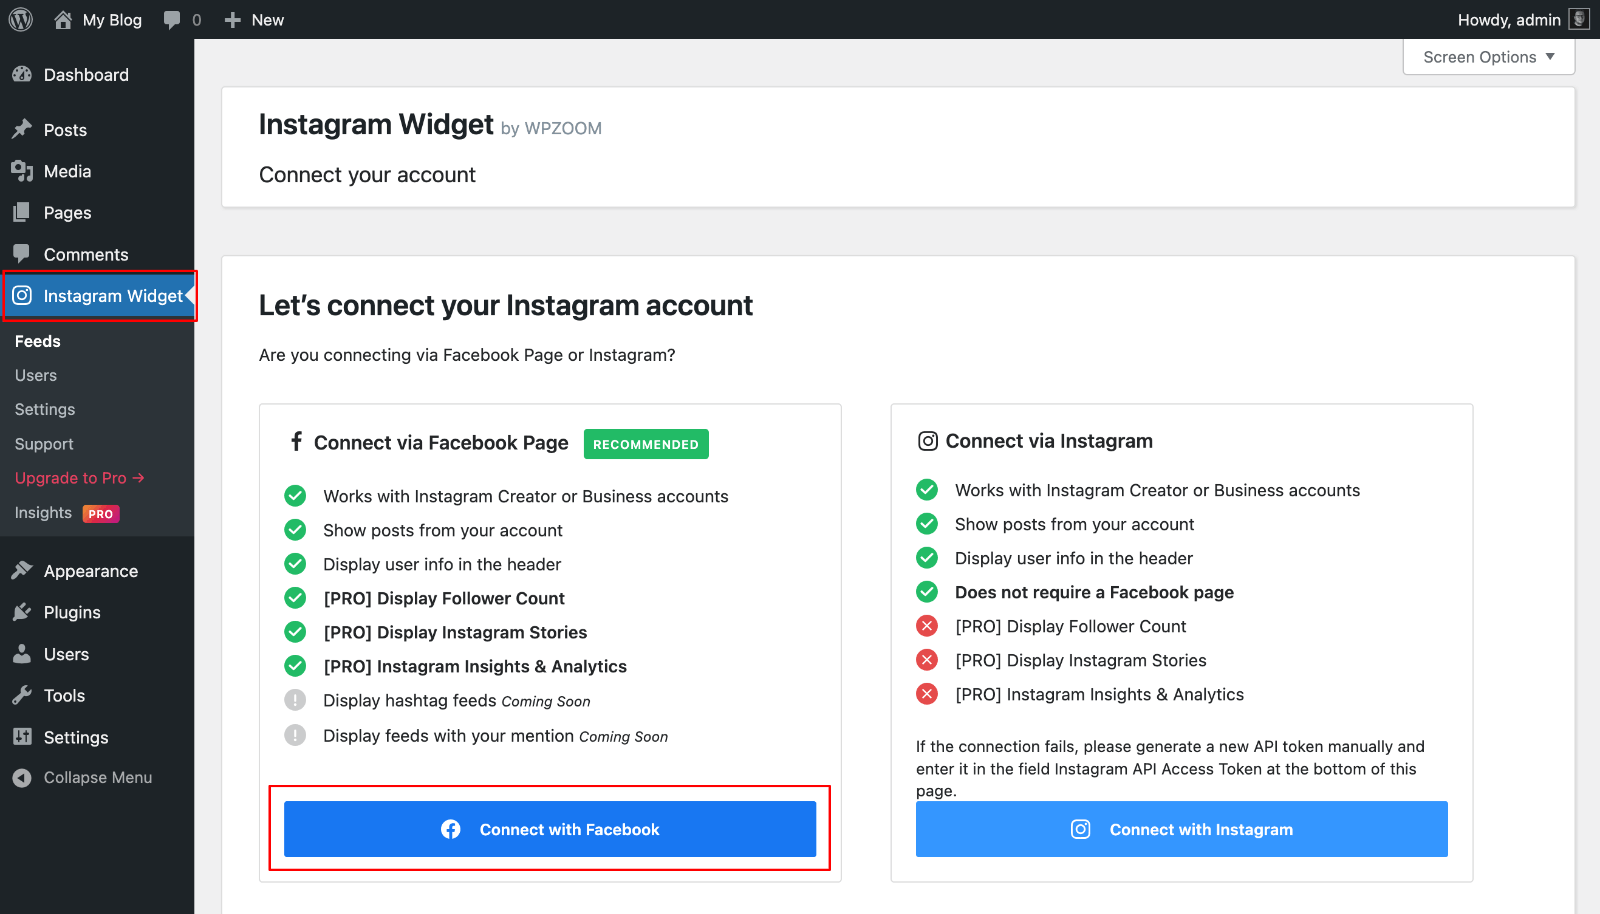Expand the Screen Options dropdown

[1489, 57]
